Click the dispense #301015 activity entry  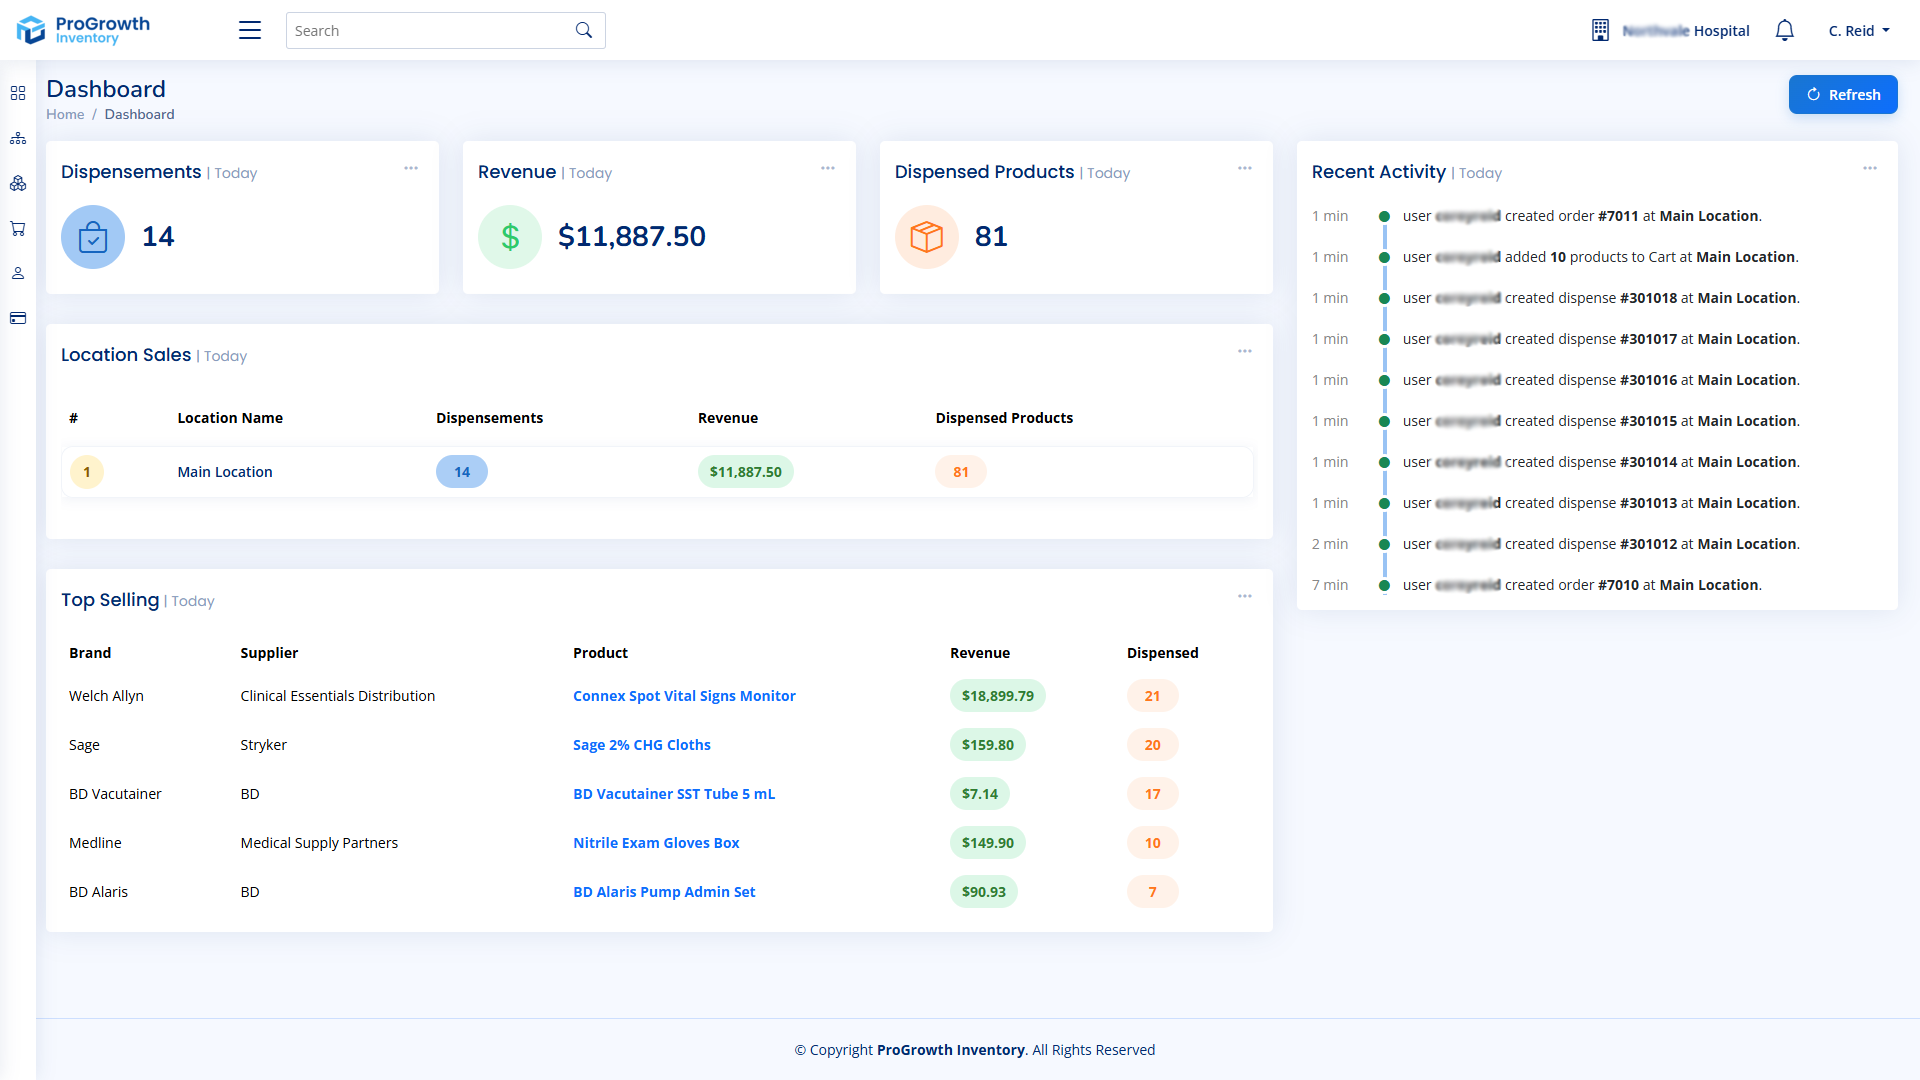coord(1601,421)
